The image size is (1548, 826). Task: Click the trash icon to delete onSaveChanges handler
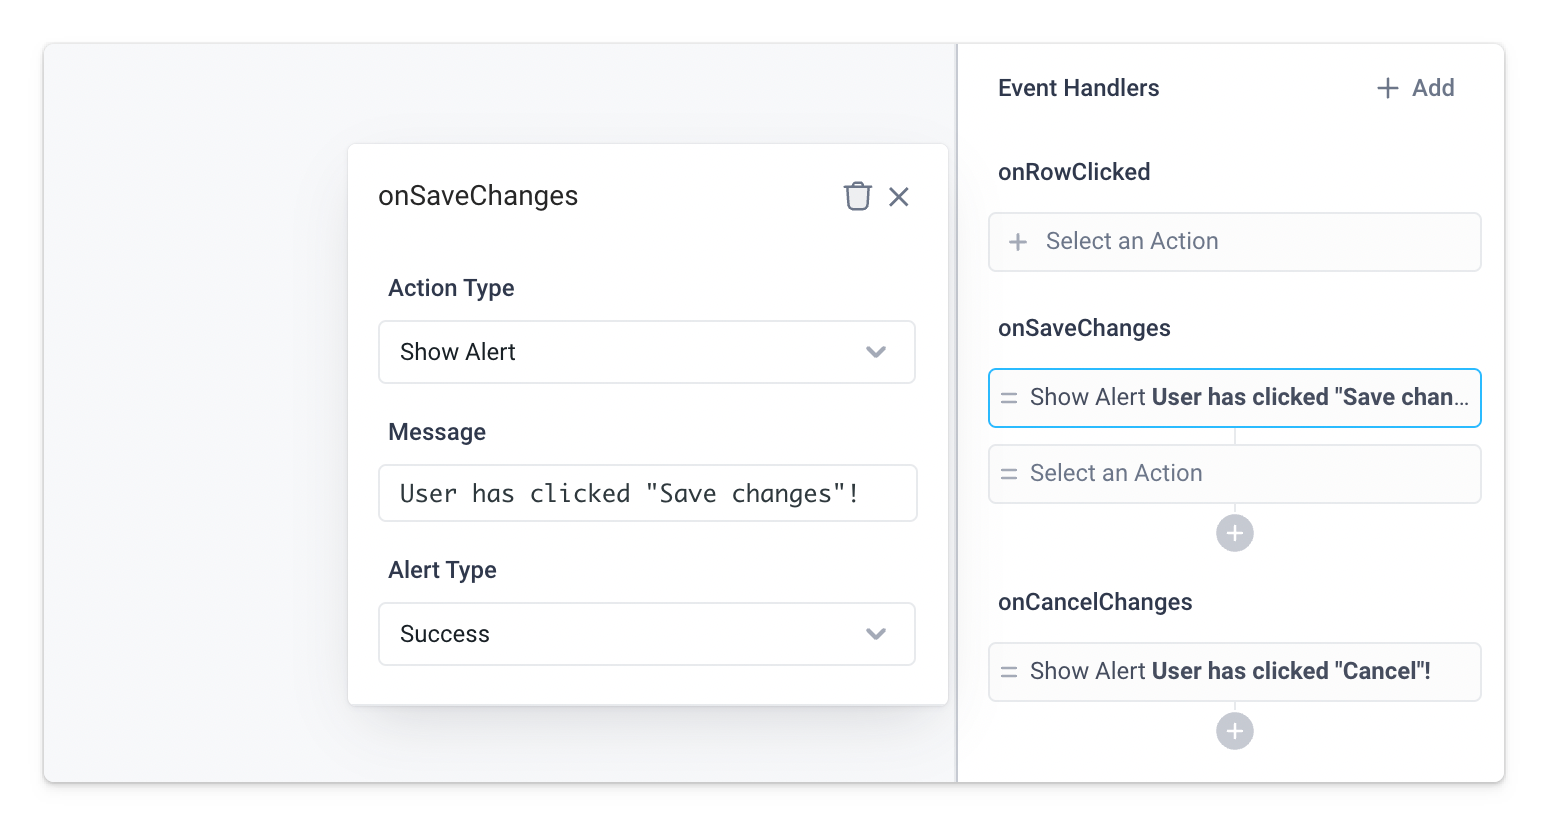click(x=858, y=196)
